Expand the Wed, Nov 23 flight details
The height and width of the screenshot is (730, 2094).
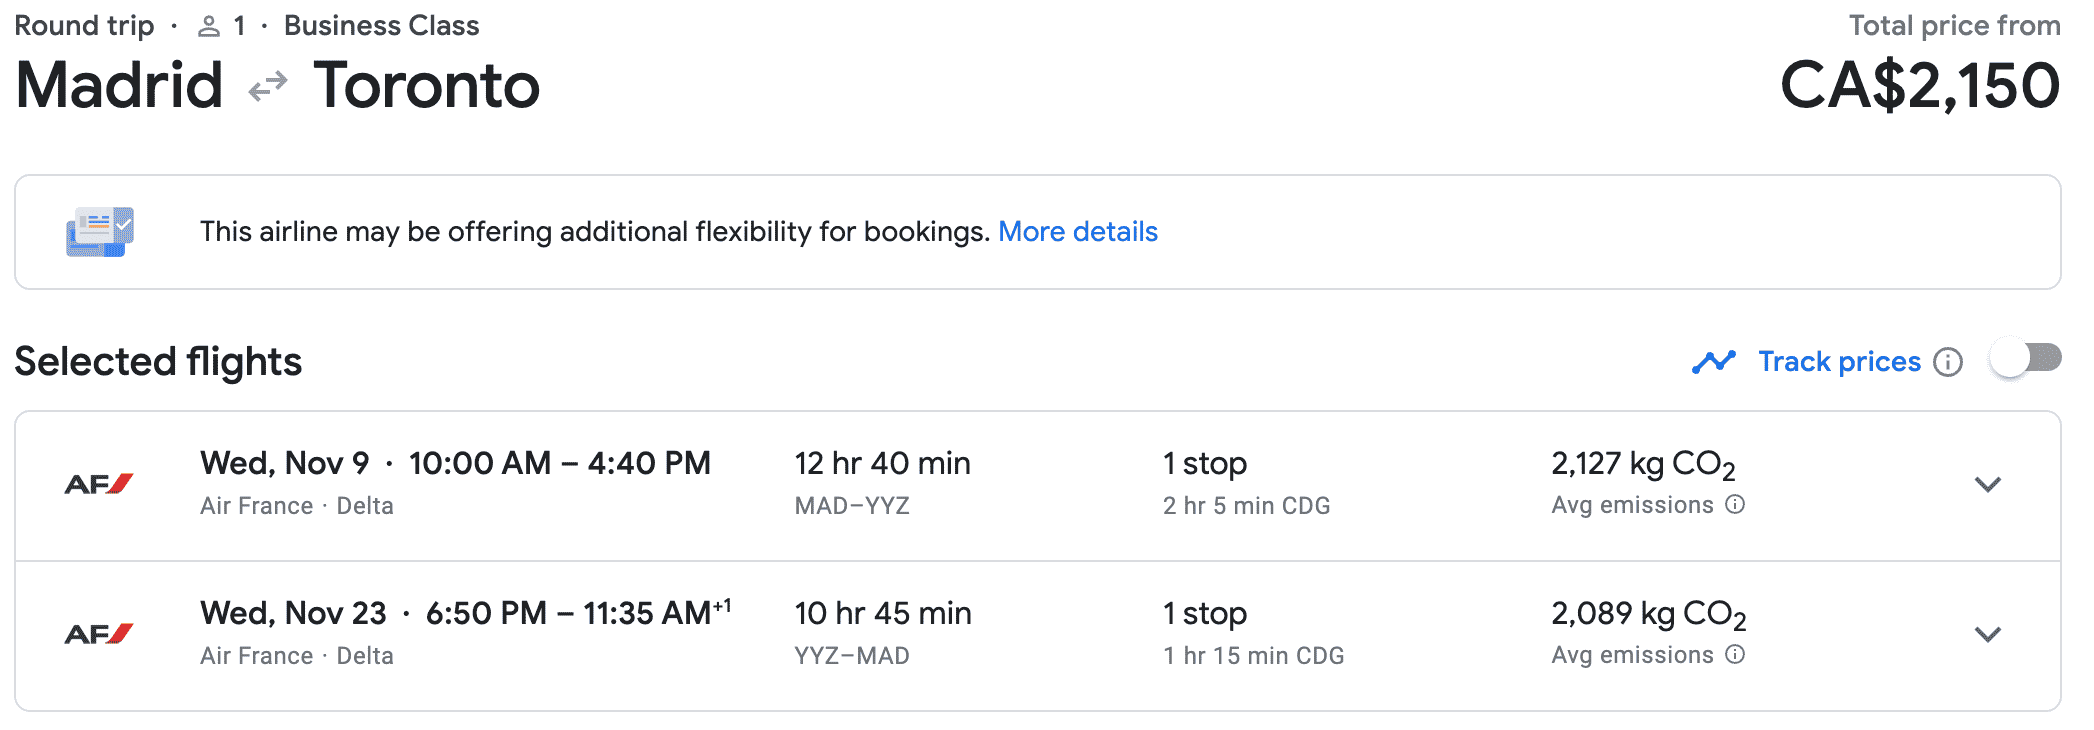pyautogui.click(x=1988, y=635)
